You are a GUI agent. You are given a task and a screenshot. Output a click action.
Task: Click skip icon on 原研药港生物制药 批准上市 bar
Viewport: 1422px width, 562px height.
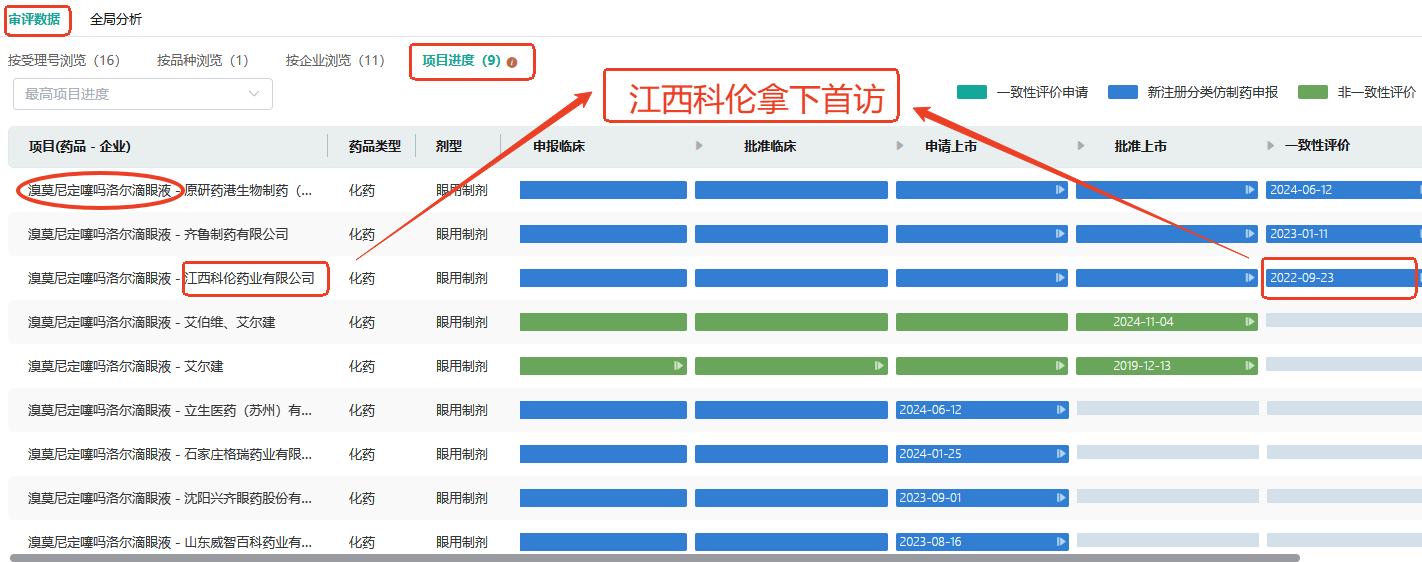tap(1250, 190)
